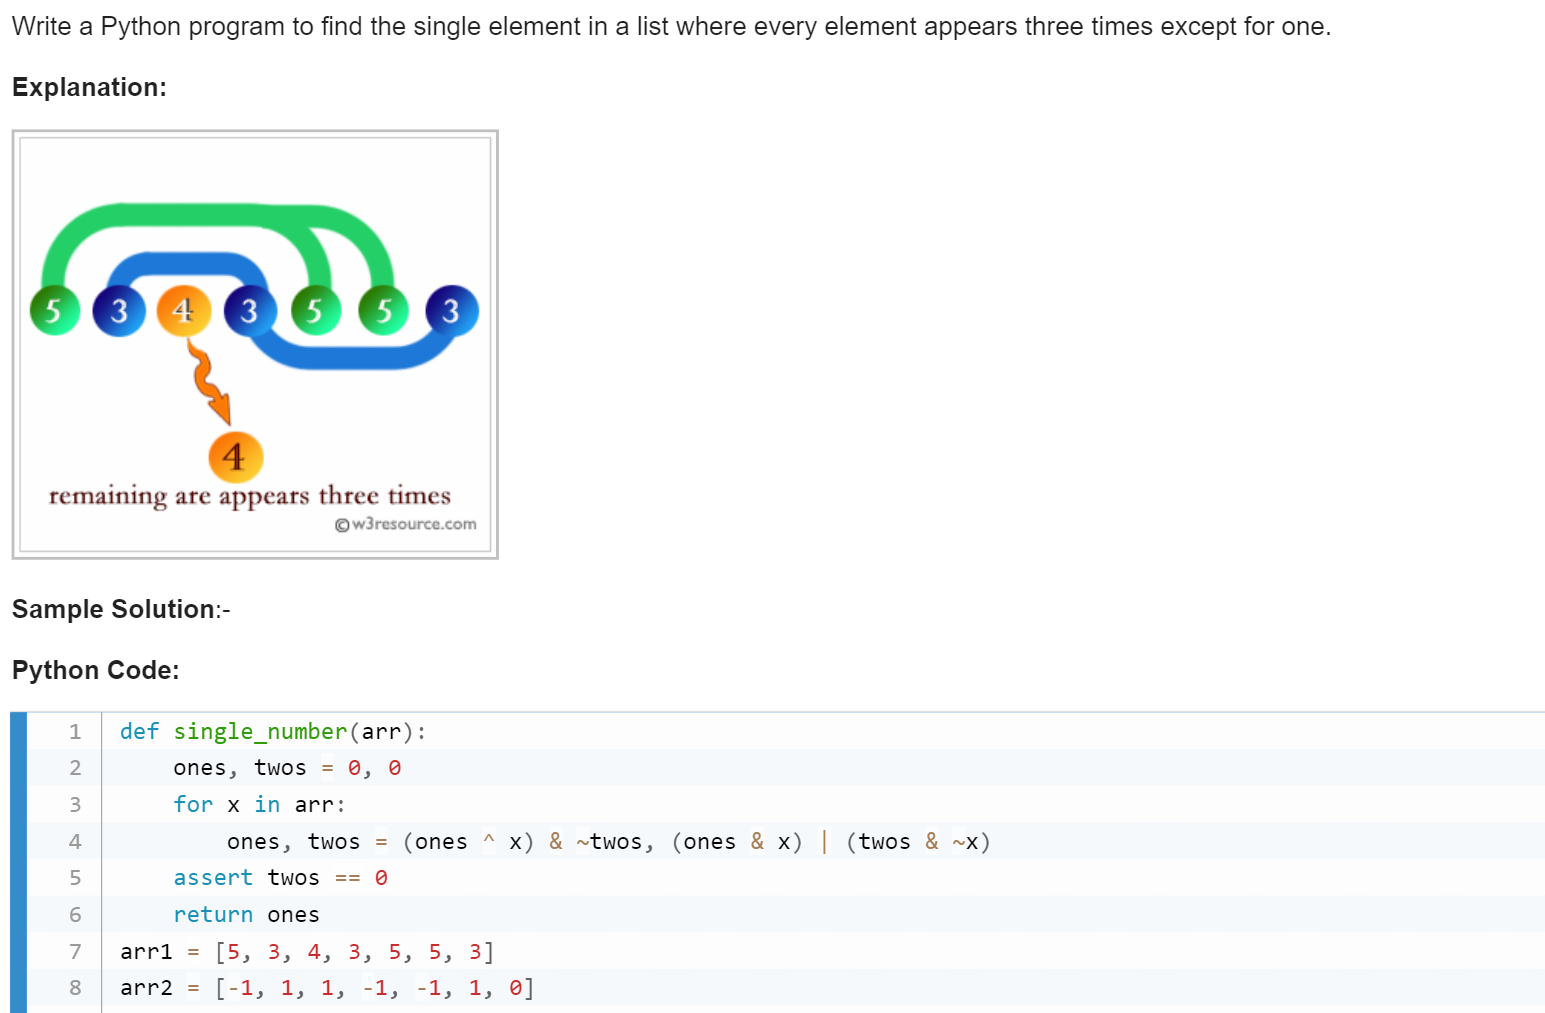Click the problem statement sentence at top
Screen dimensions: 1545x1013
click(x=671, y=26)
